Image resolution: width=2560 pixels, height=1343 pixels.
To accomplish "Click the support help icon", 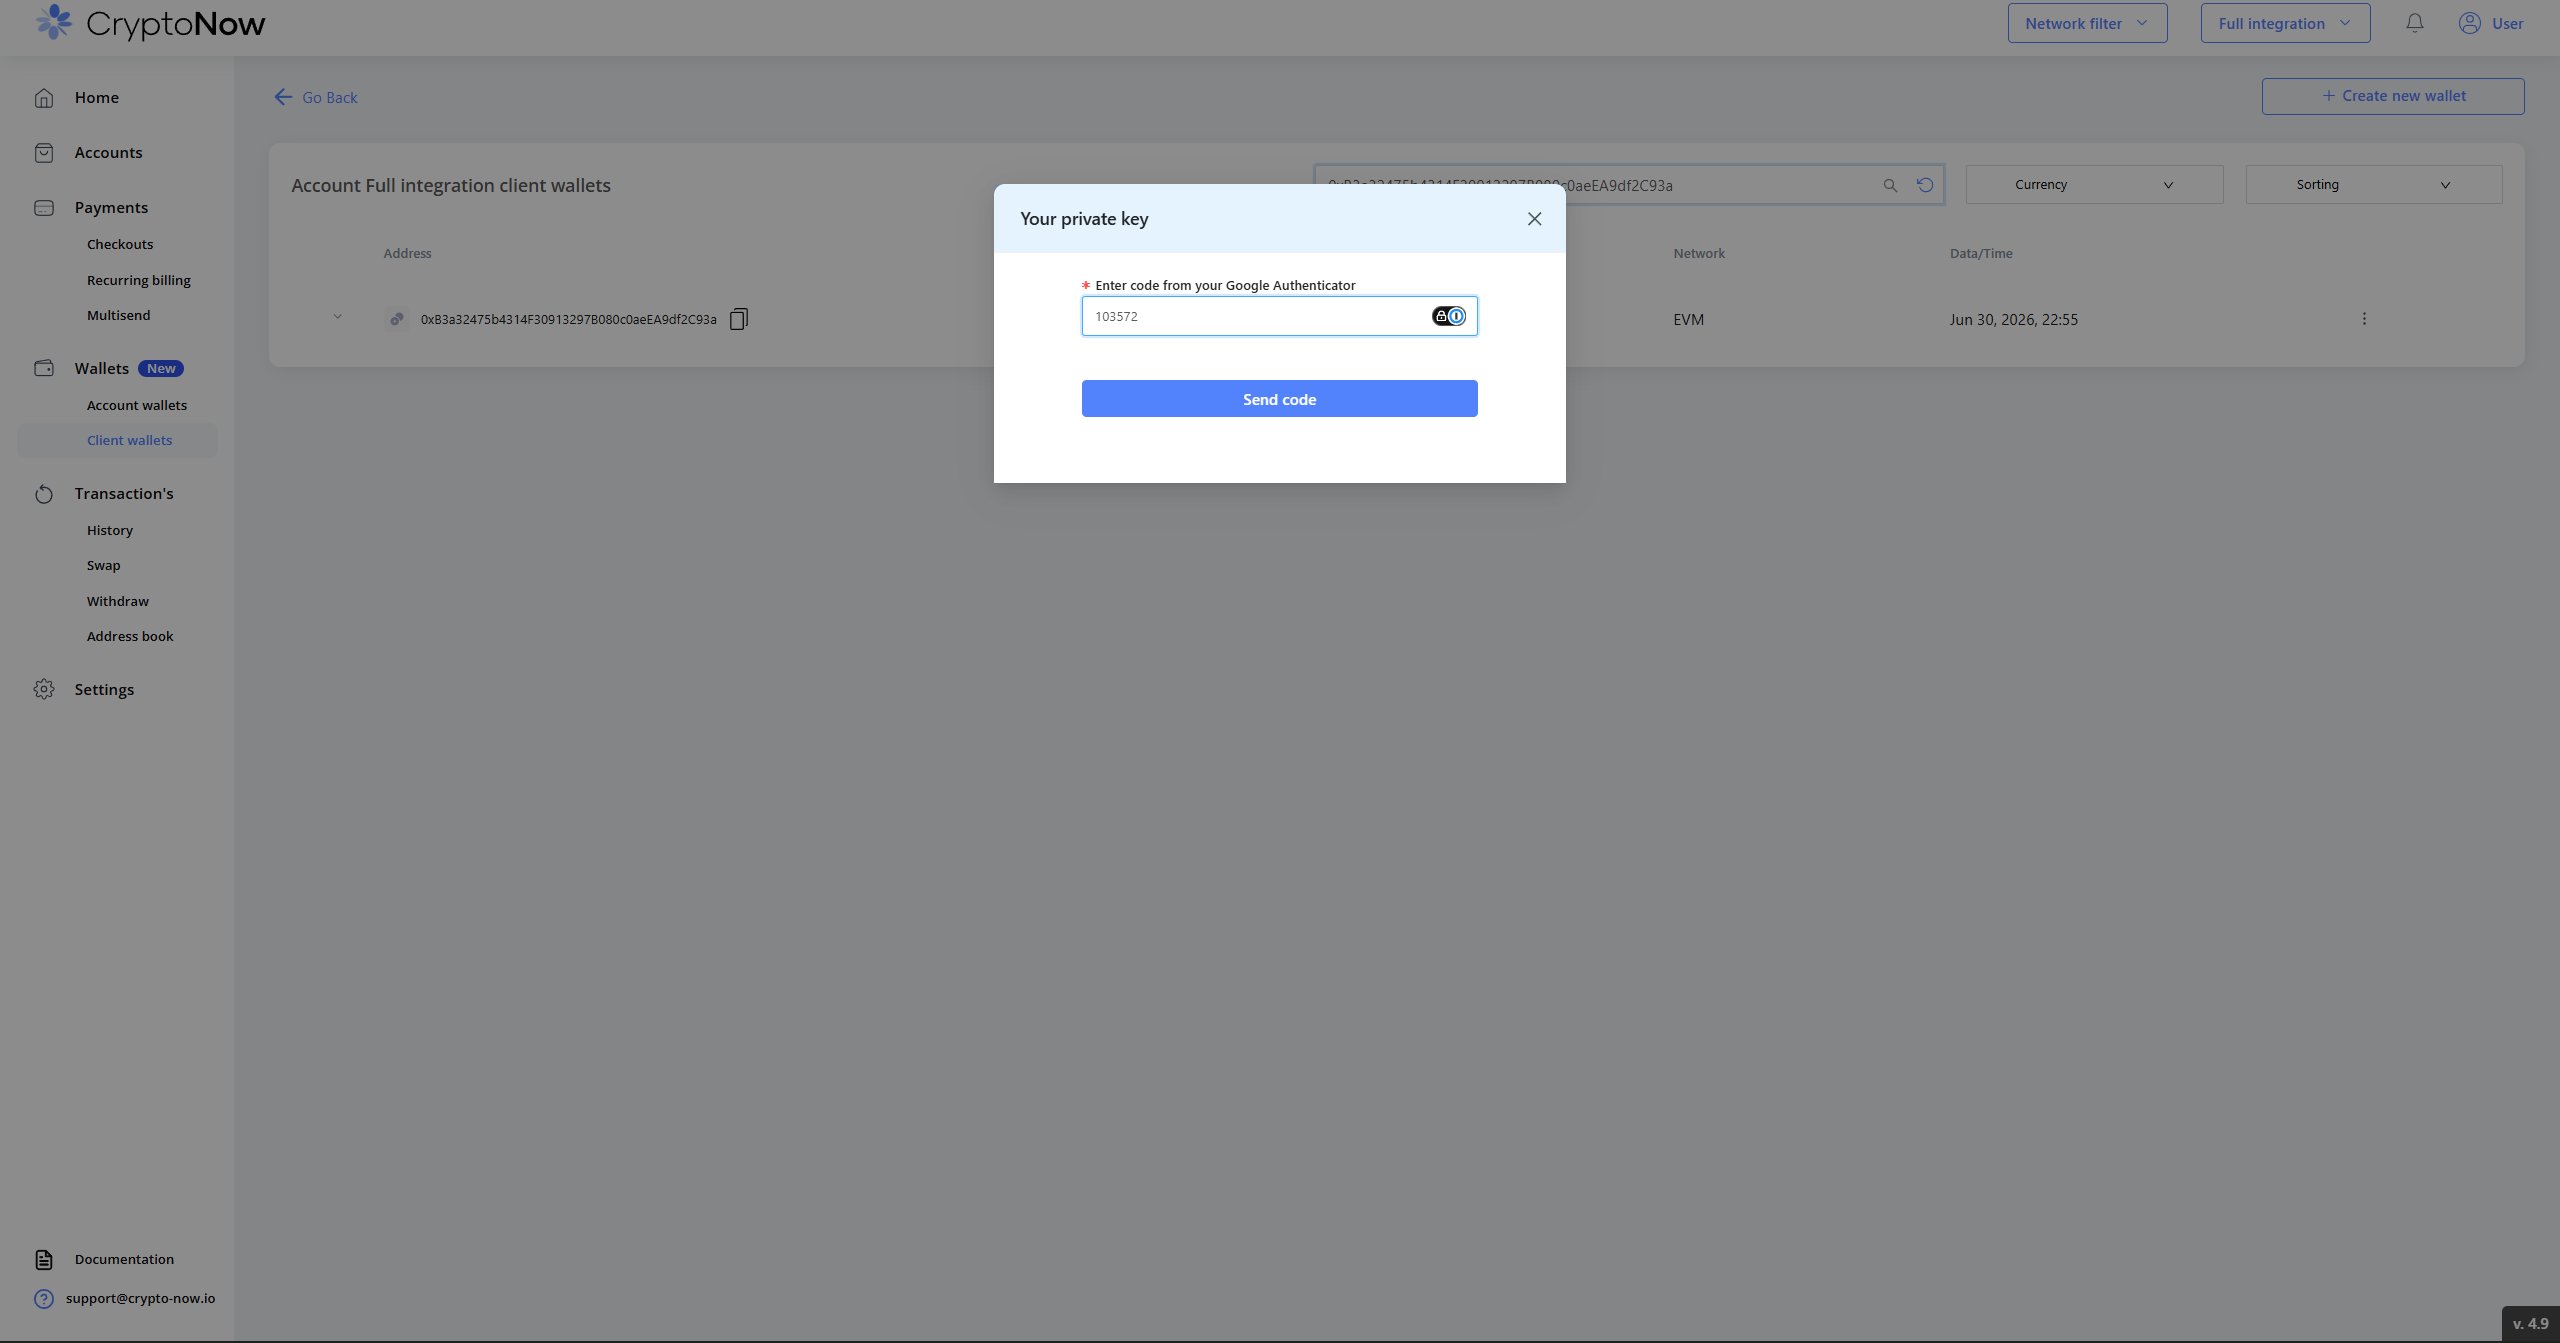I will [x=44, y=1298].
